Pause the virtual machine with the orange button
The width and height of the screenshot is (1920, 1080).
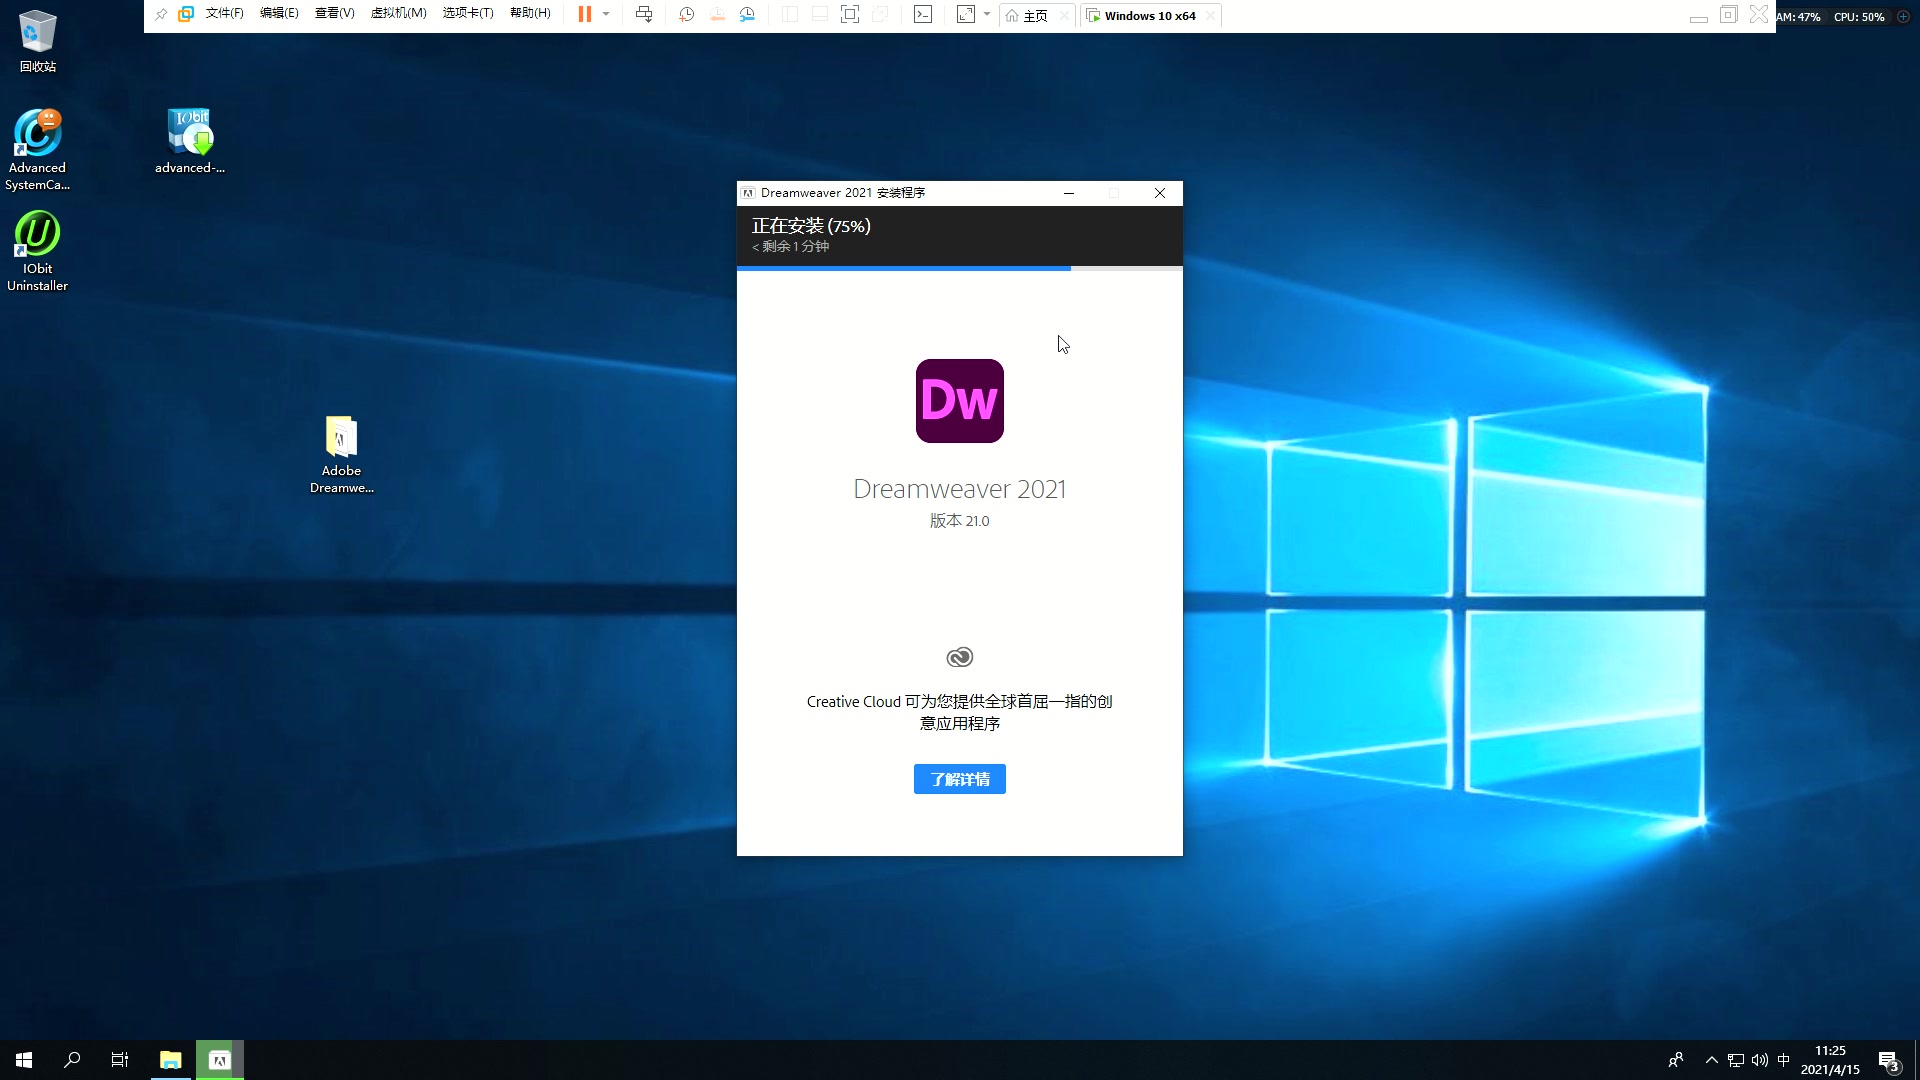pos(585,14)
